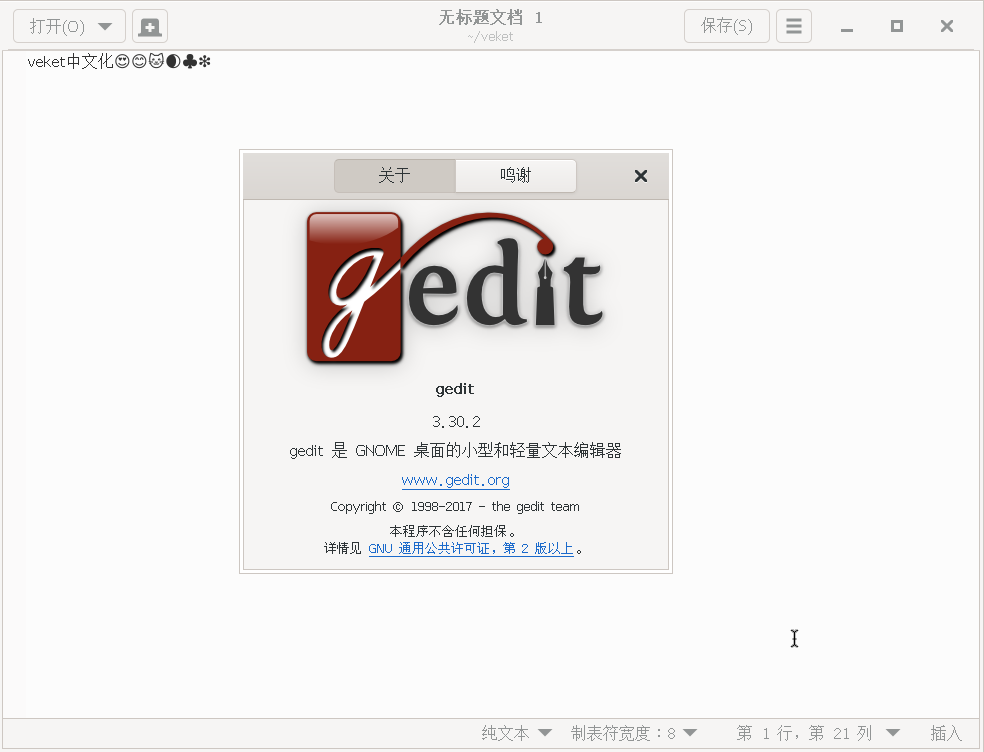
Task: Maximize the gedit window
Action: pyautogui.click(x=897, y=26)
